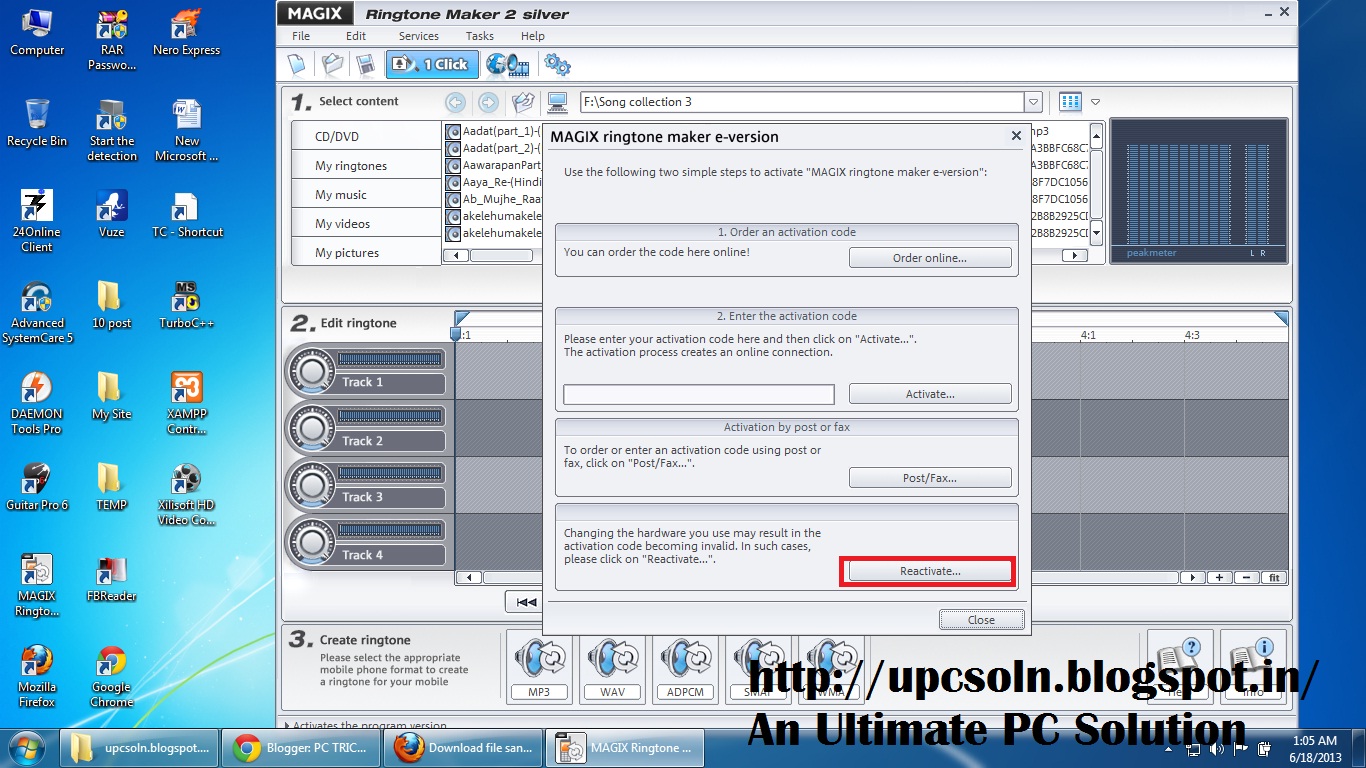The width and height of the screenshot is (1366, 768).
Task: Save project floppy disk icon
Action: tap(365, 65)
